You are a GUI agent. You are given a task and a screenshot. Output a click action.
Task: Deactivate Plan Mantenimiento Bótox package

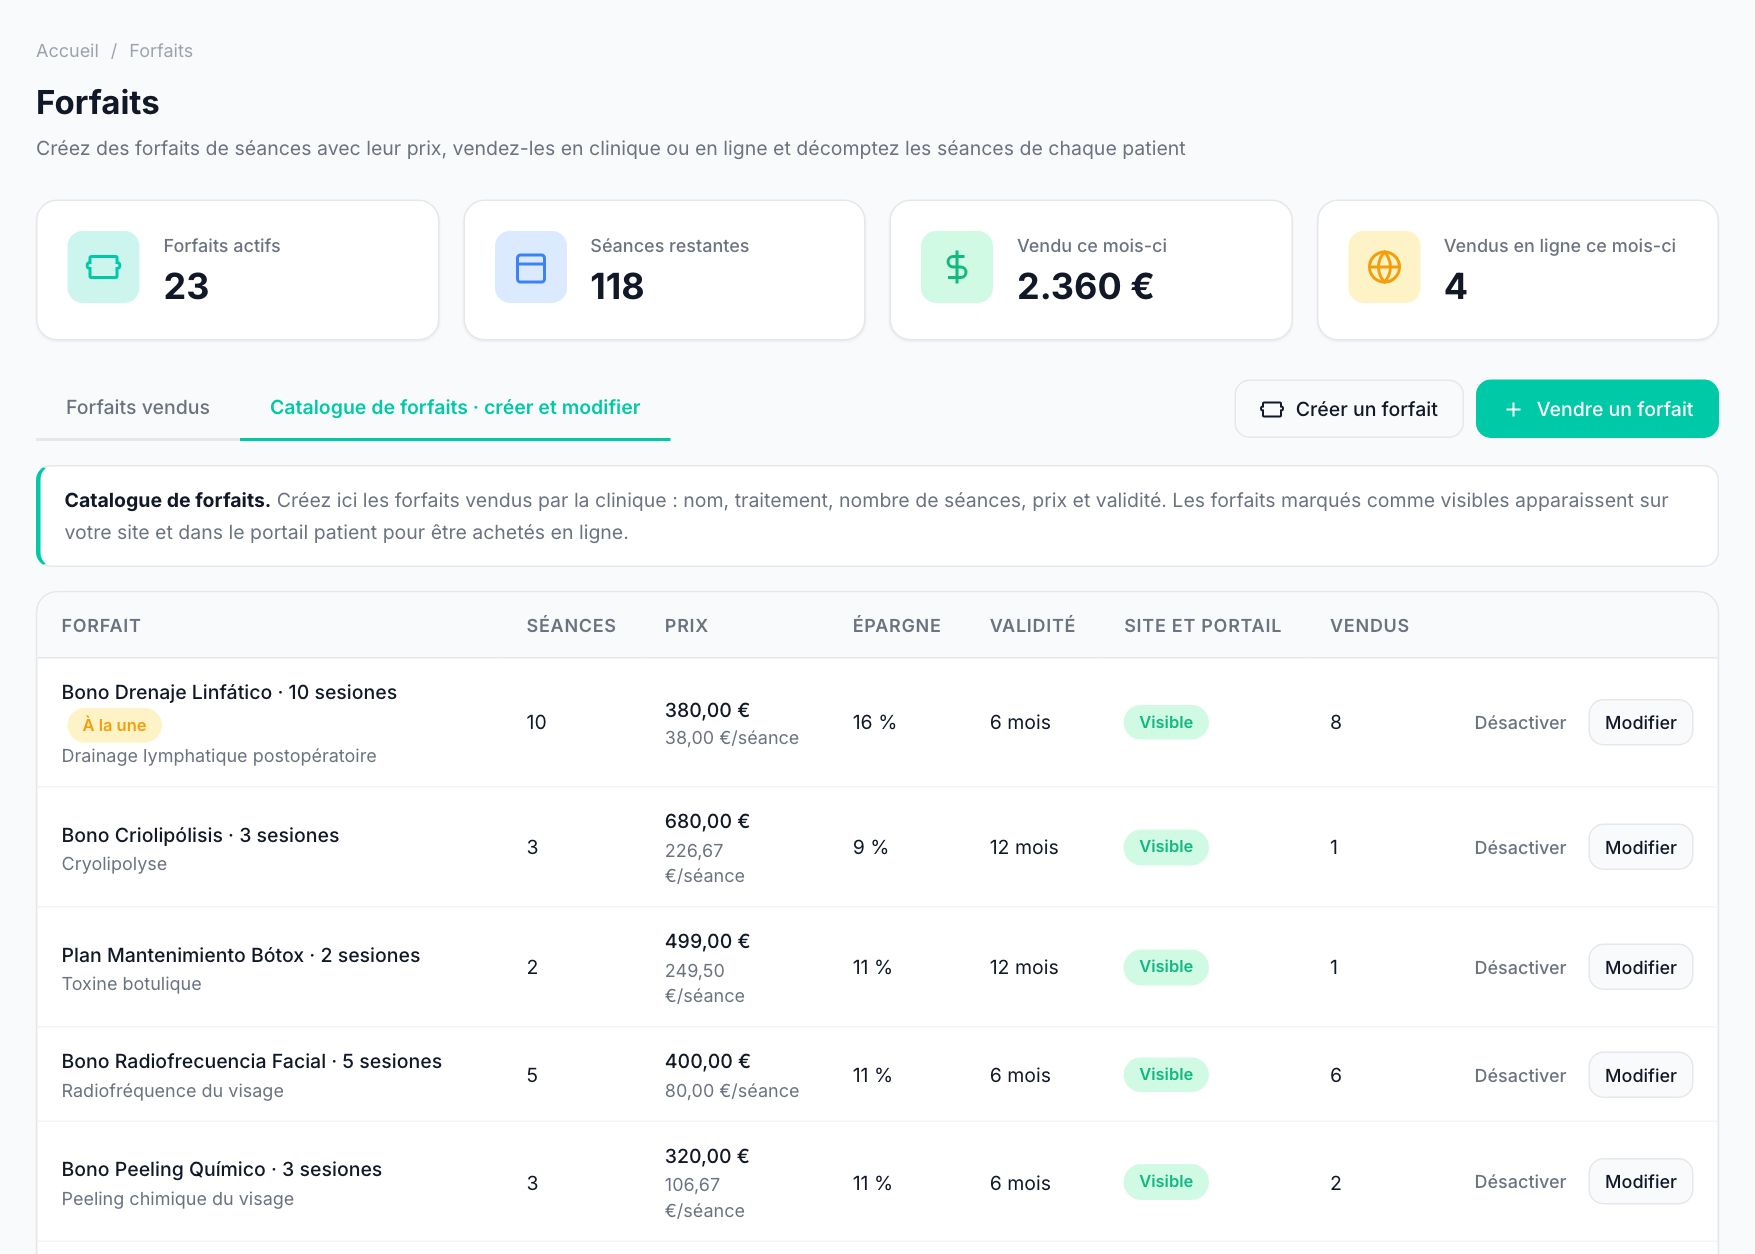click(x=1520, y=967)
